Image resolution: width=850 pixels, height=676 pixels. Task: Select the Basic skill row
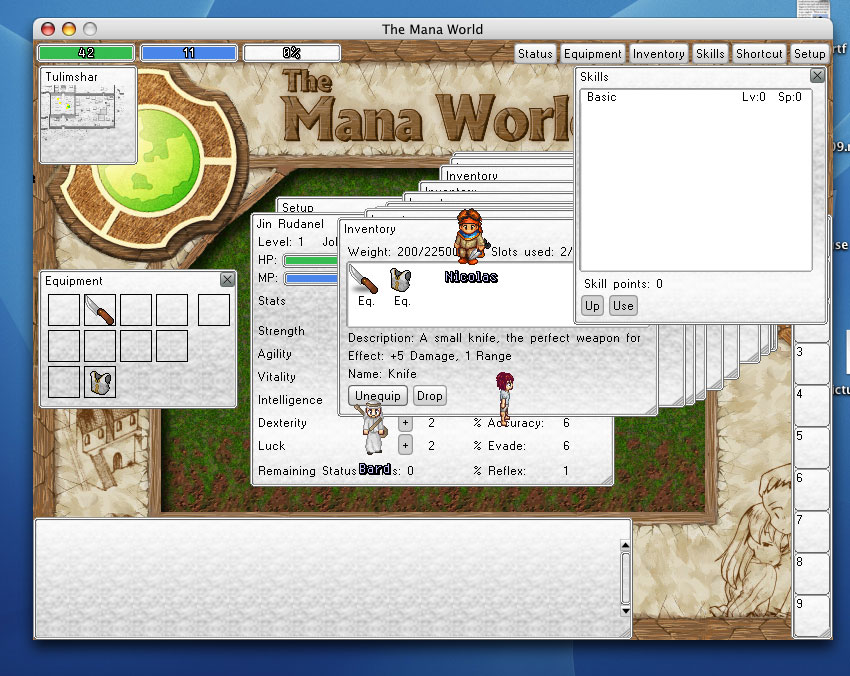[696, 97]
